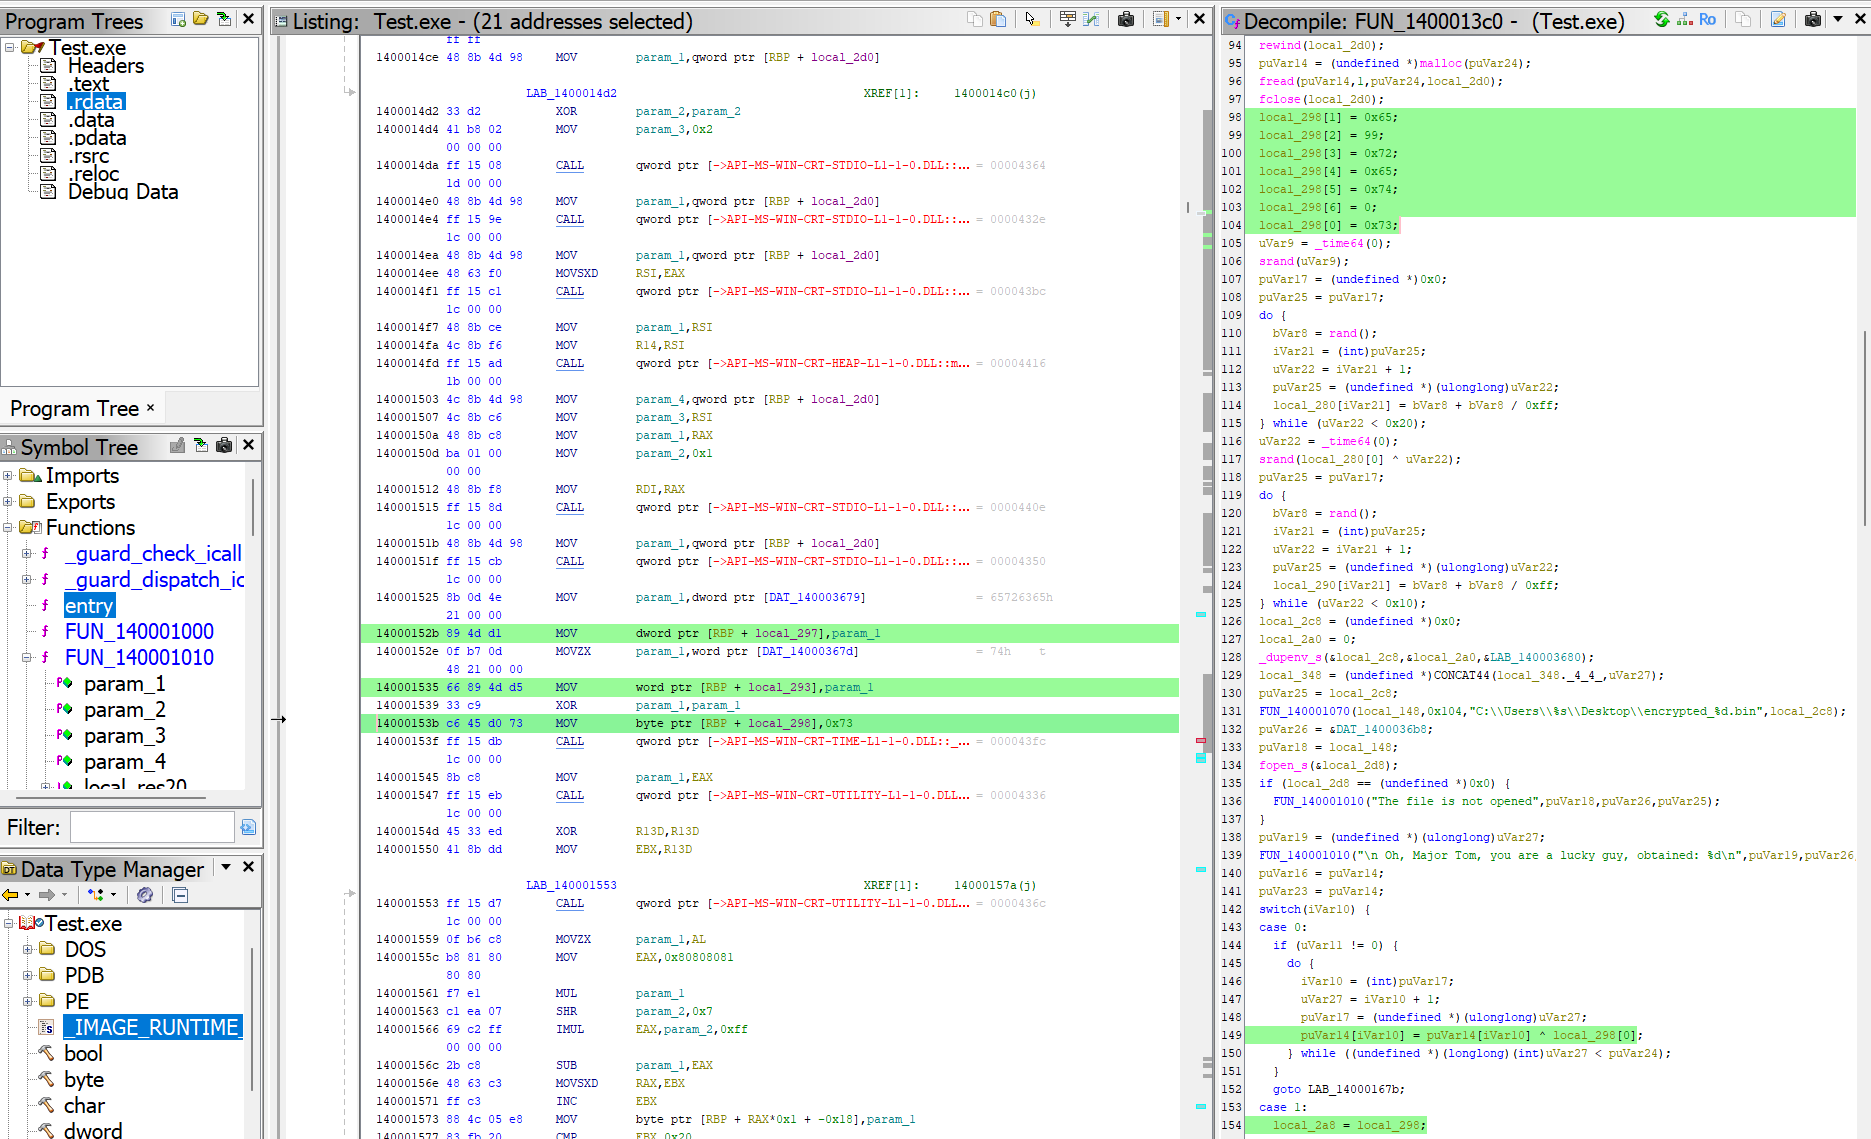Snapshot the Decompile panel with the camera icon

click(x=1812, y=20)
